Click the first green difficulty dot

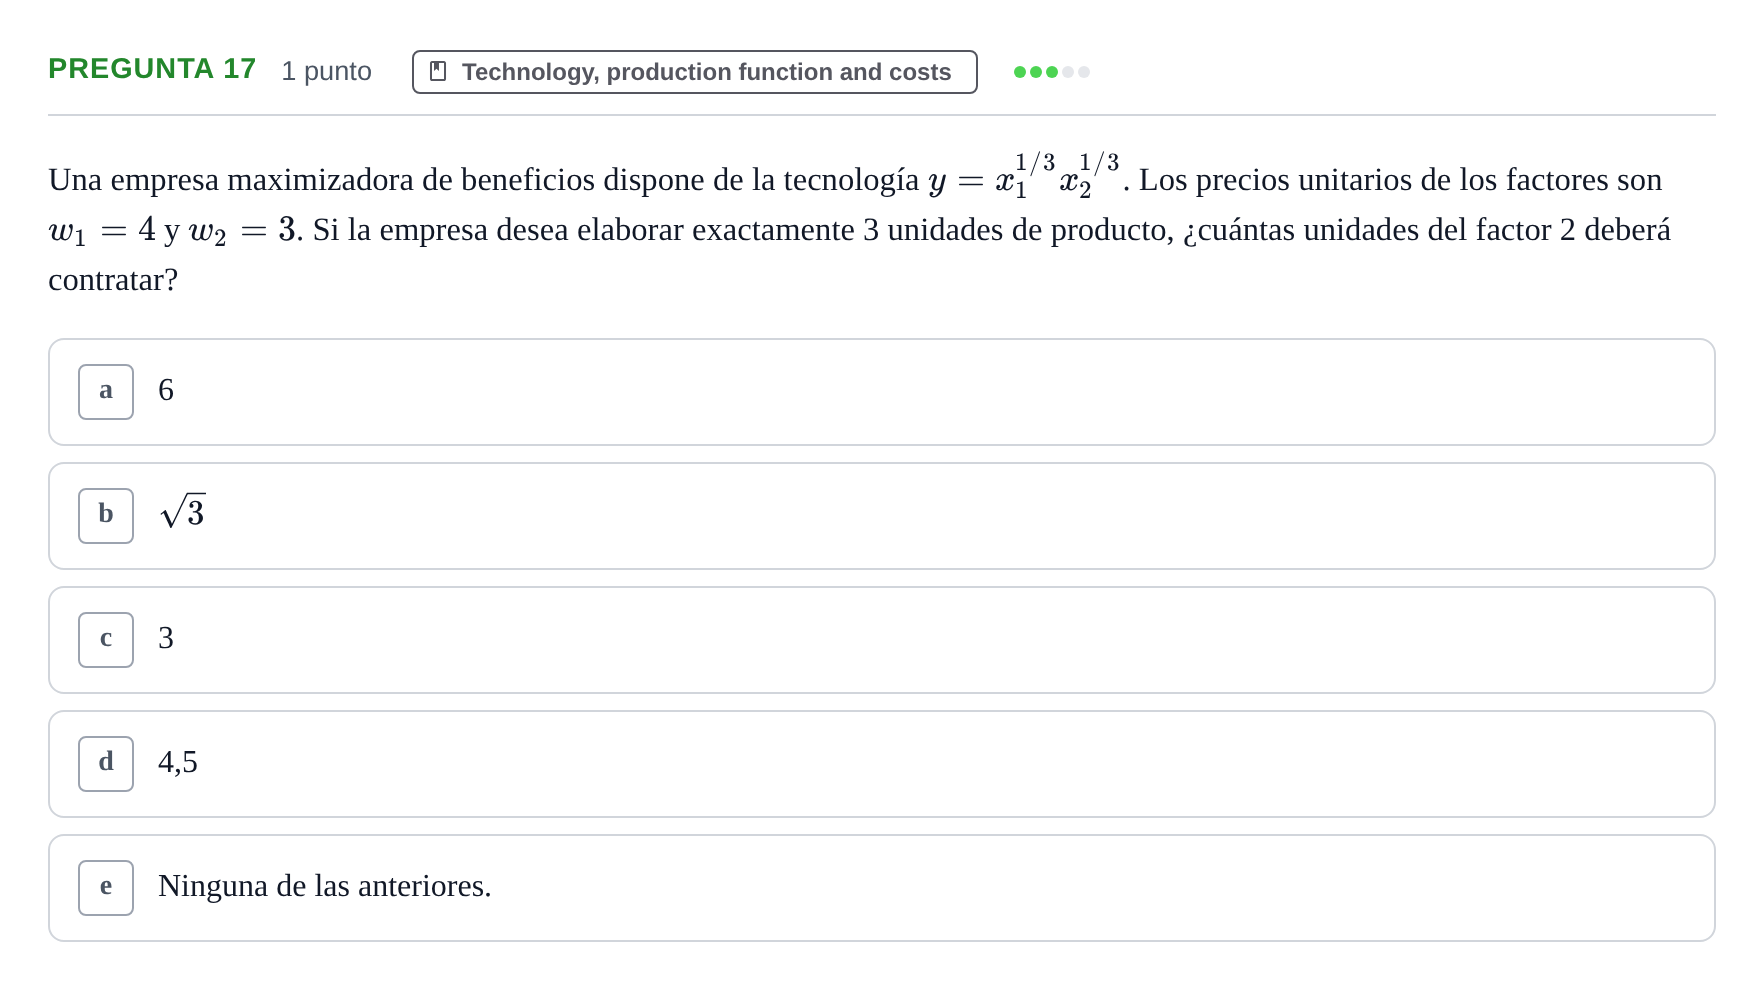click(x=1020, y=72)
